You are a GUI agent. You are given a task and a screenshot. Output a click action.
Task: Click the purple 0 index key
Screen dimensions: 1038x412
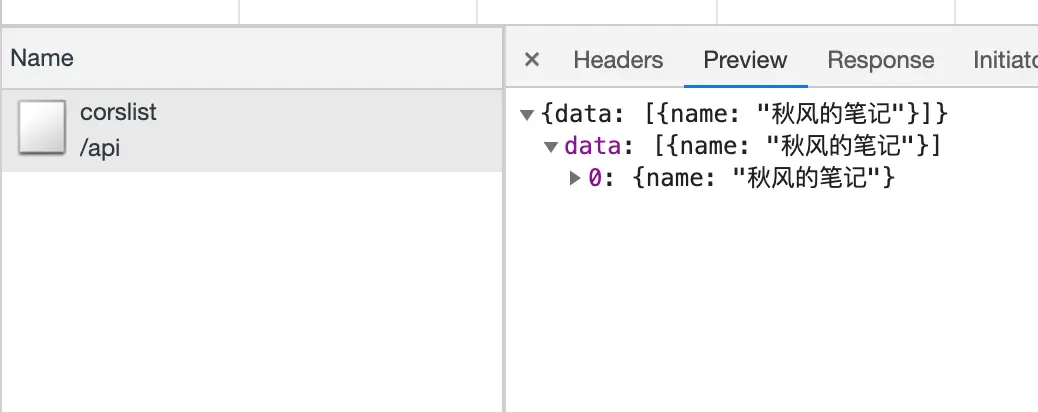[595, 178]
